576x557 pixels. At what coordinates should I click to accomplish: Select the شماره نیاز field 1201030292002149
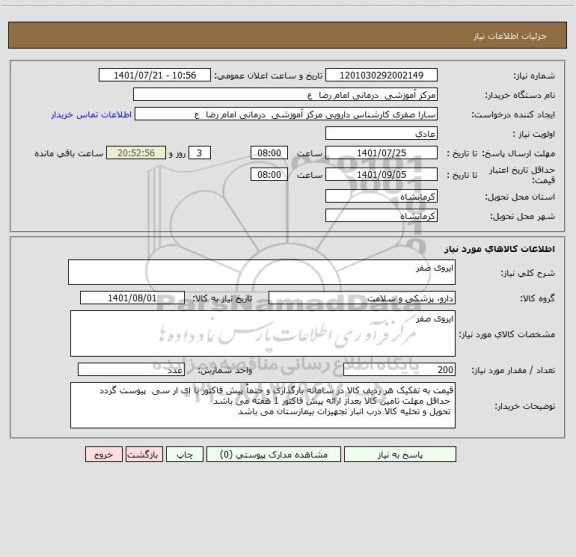click(x=381, y=75)
